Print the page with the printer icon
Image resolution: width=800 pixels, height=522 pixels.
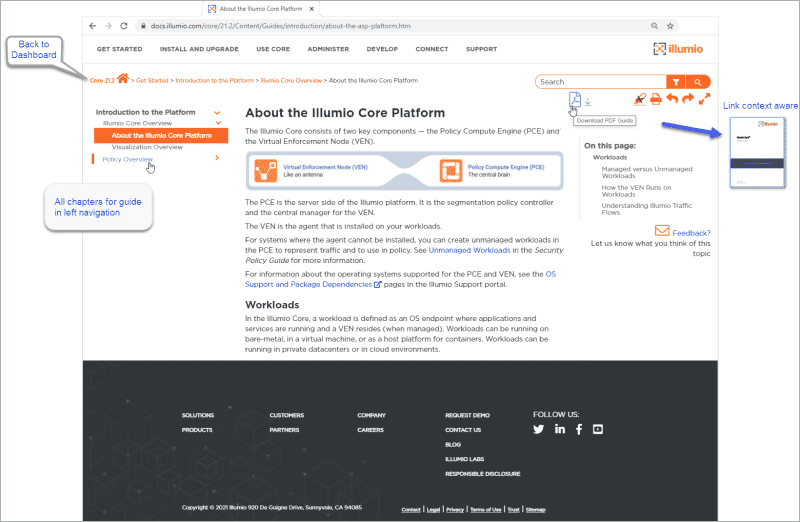pyautogui.click(x=656, y=99)
